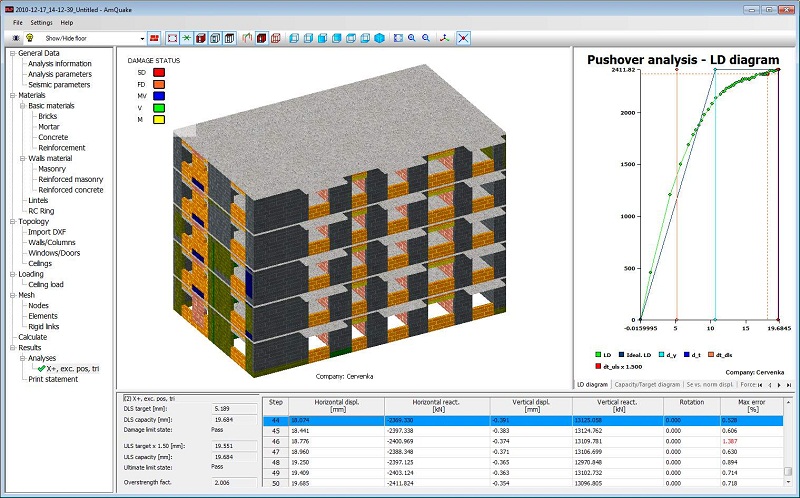The image size is (800, 498).
Task: Click the zoom extents toolbar icon
Action: 398,38
